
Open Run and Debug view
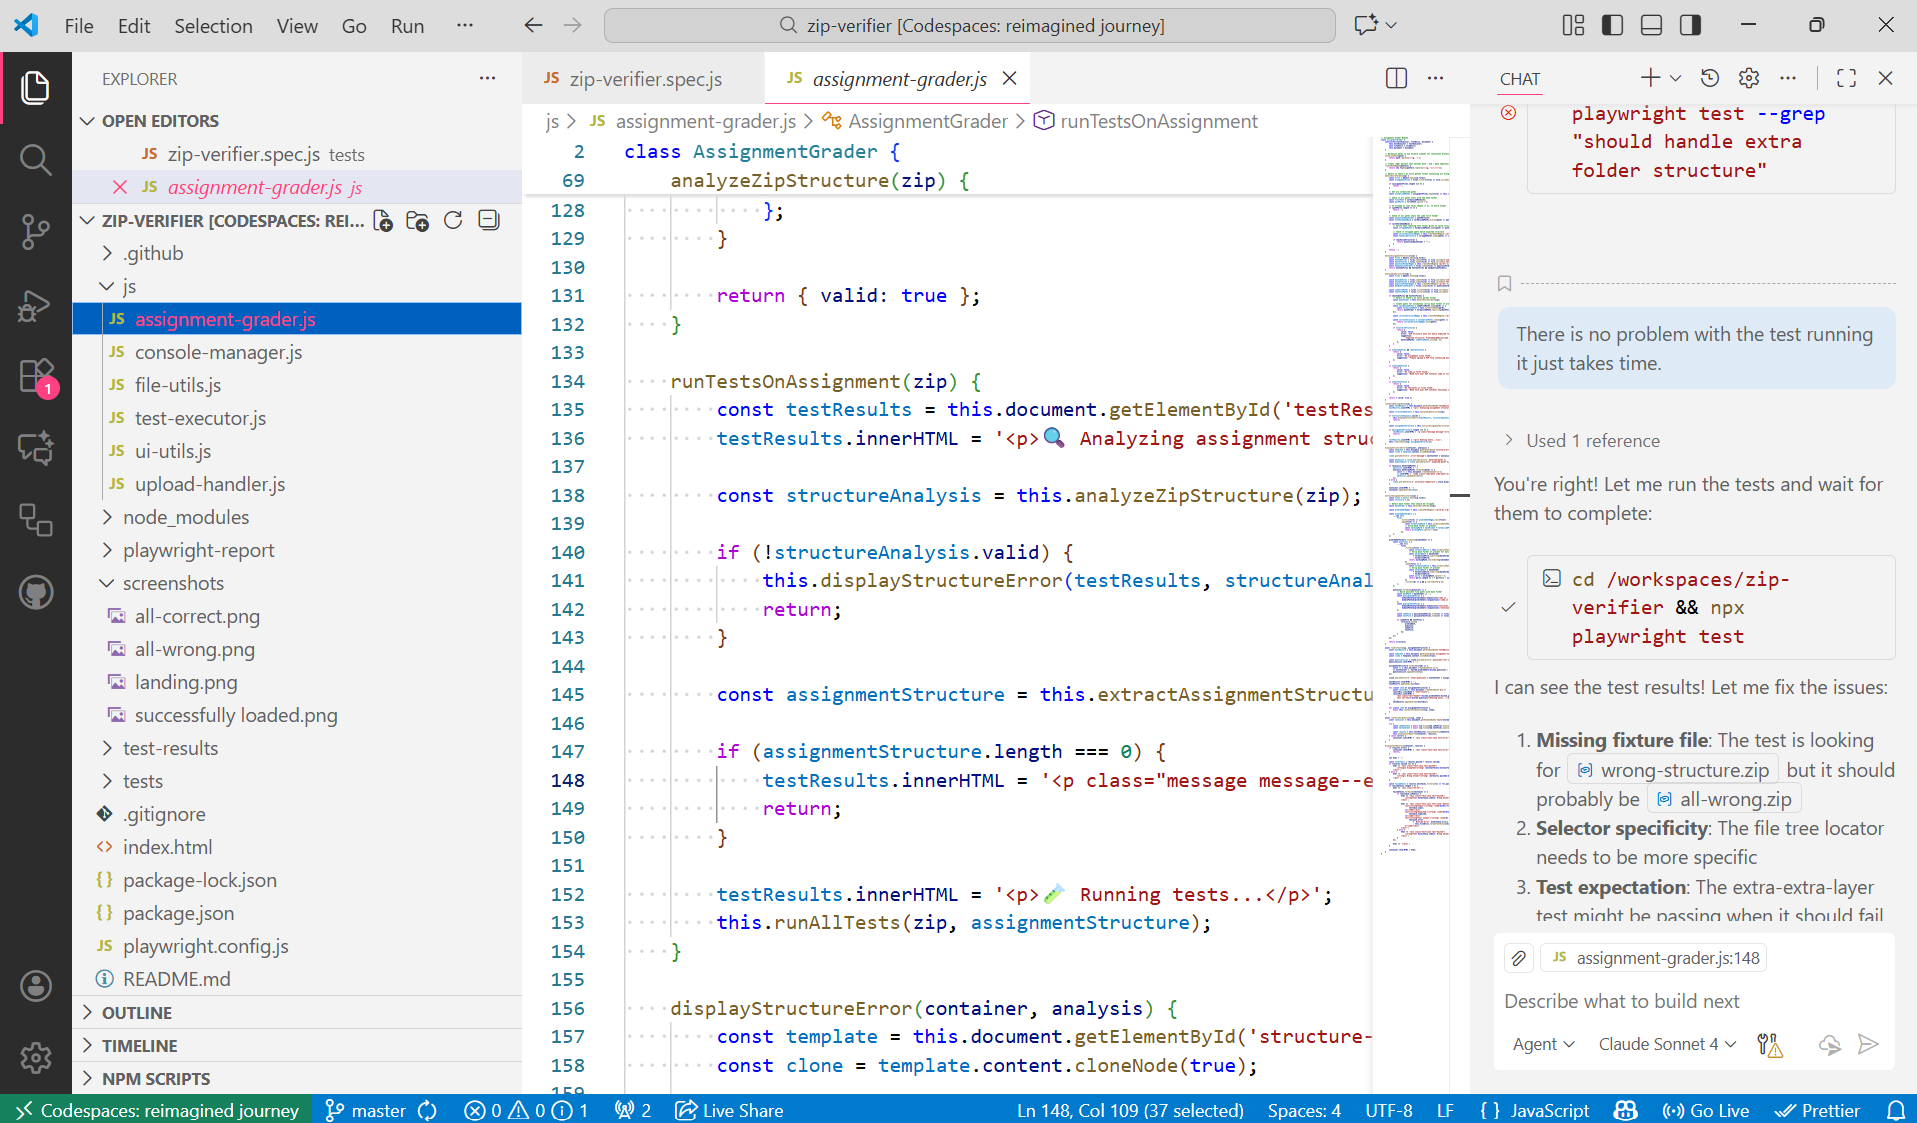coord(36,305)
